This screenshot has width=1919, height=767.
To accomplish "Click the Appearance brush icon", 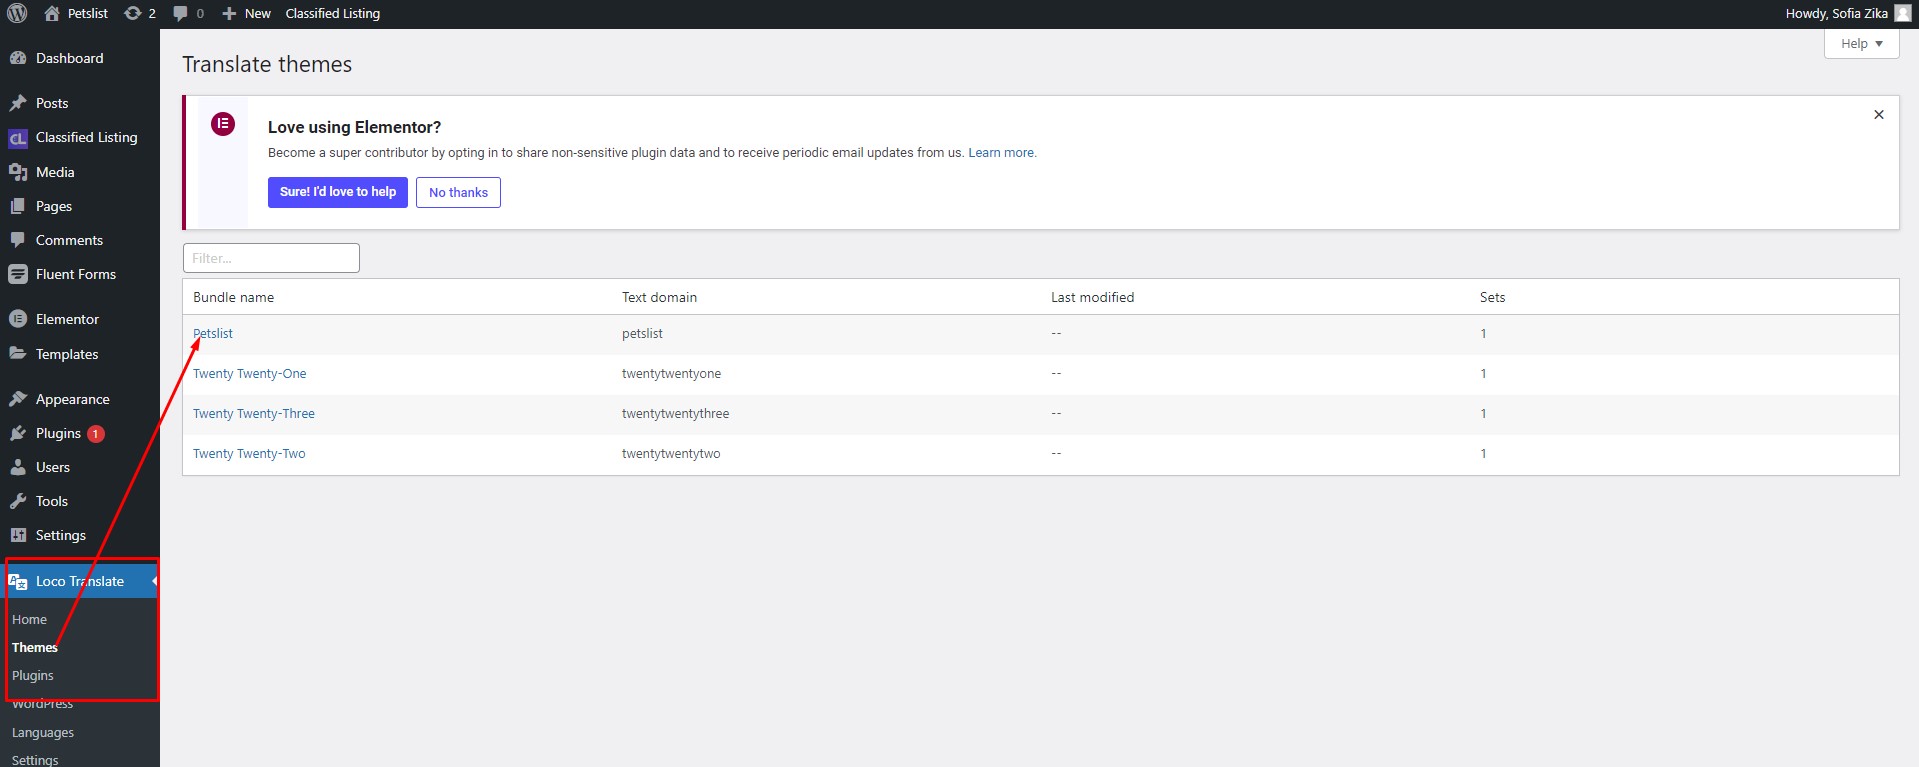I will [x=18, y=399].
